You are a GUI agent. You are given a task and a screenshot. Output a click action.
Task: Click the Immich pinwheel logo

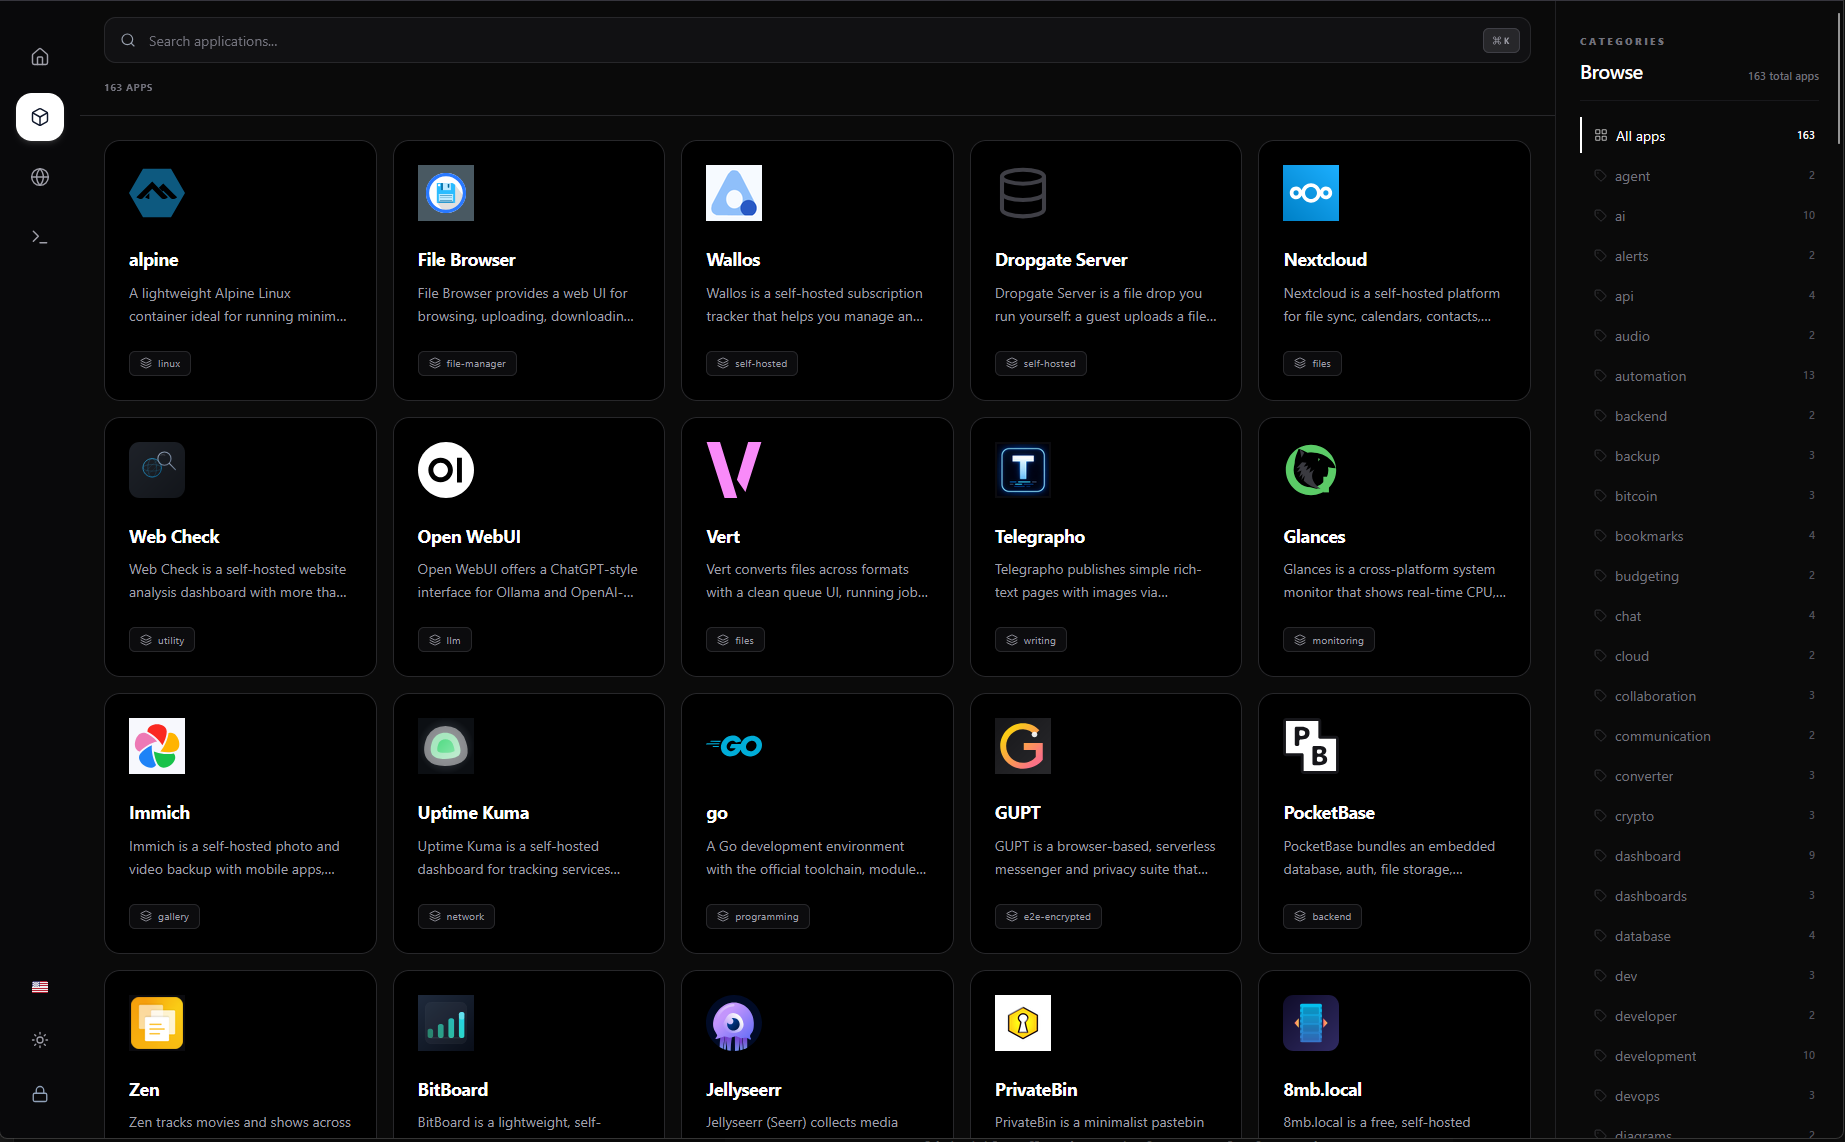[157, 746]
